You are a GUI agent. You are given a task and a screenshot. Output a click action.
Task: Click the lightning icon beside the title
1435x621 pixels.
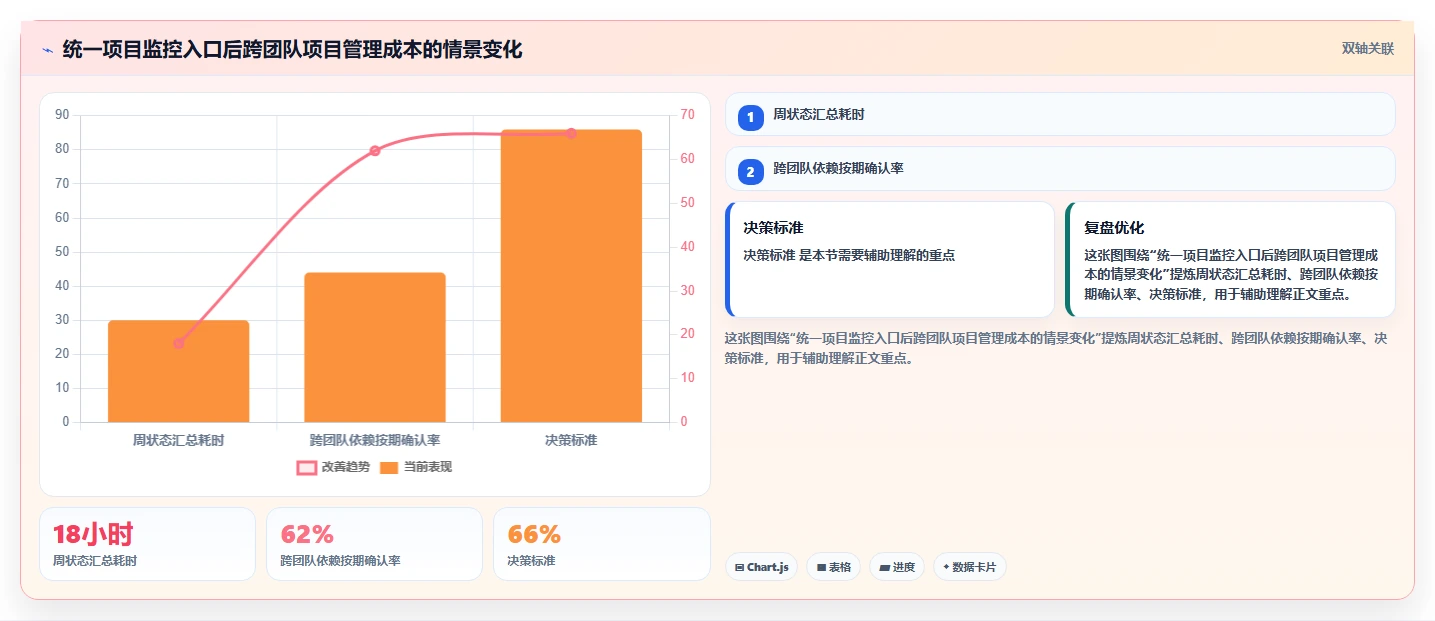47,50
